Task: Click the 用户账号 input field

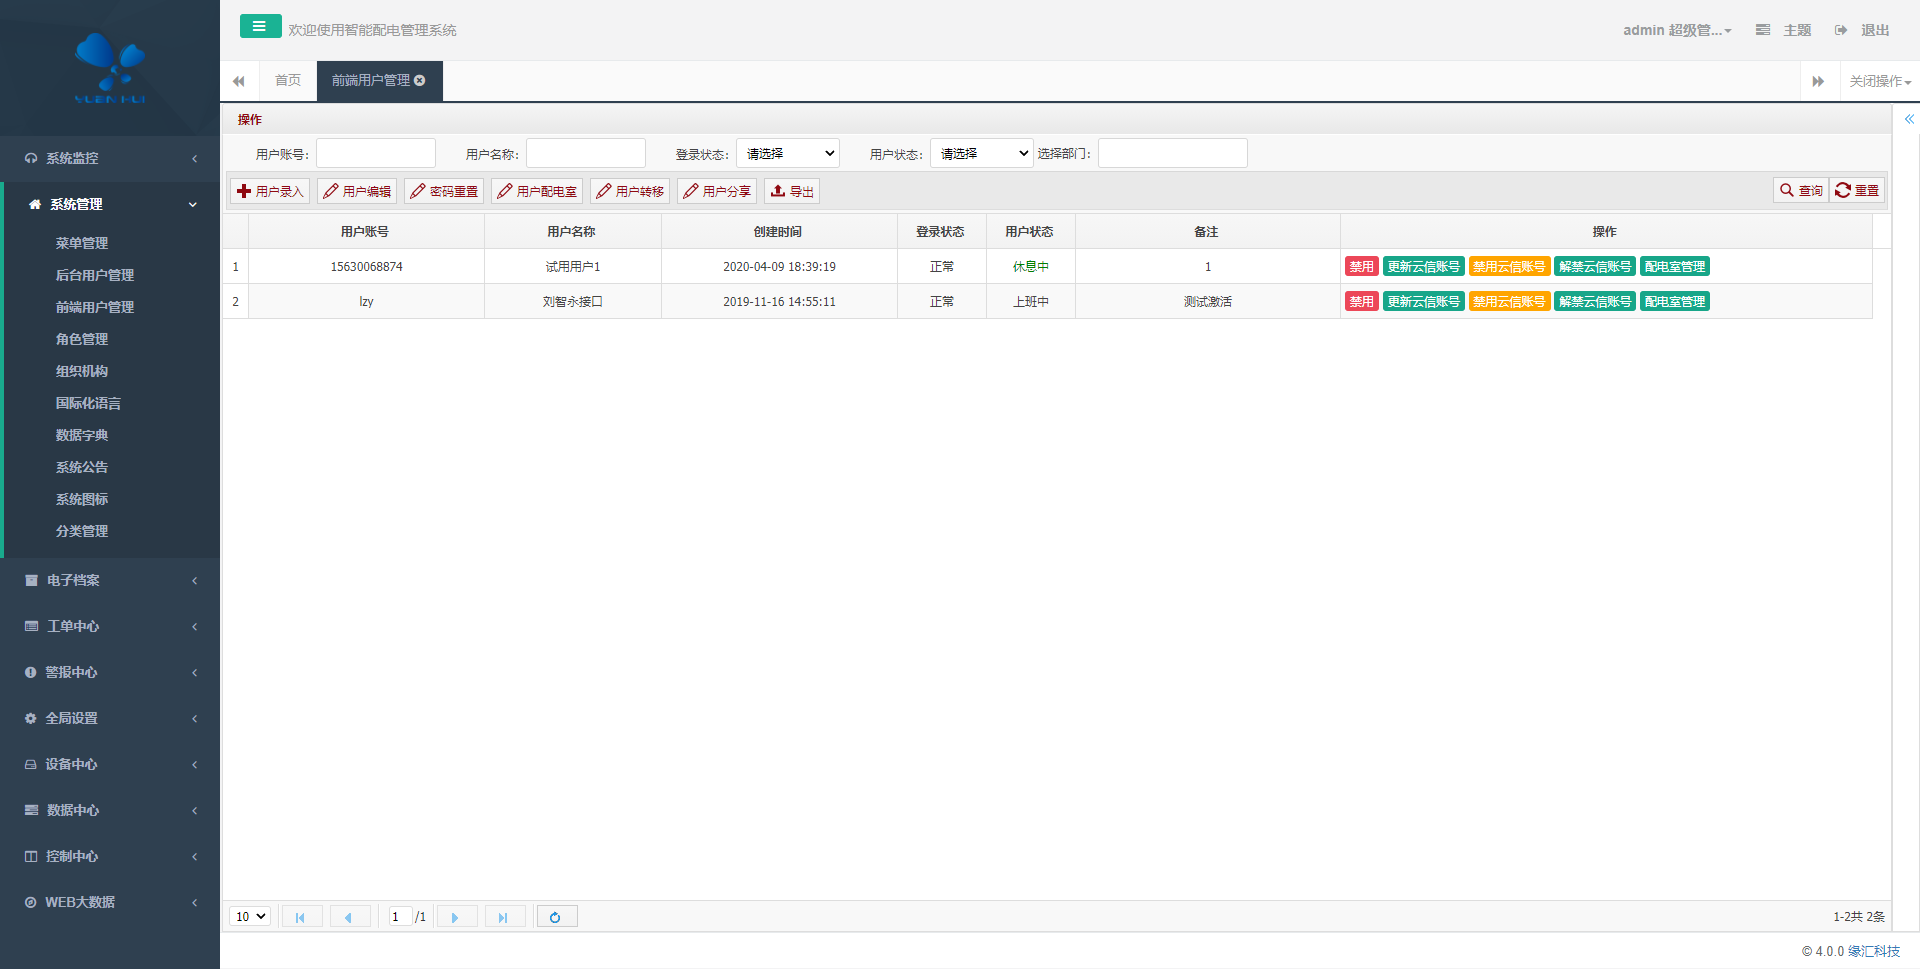Action: (376, 154)
